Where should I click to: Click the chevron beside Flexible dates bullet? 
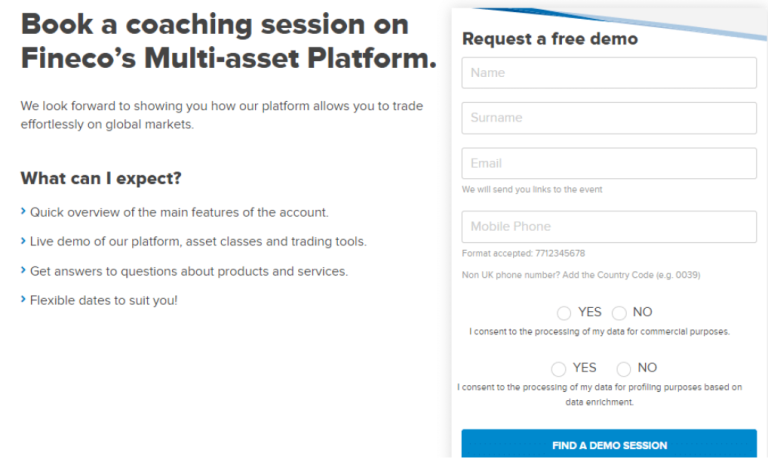pyautogui.click(x=23, y=300)
